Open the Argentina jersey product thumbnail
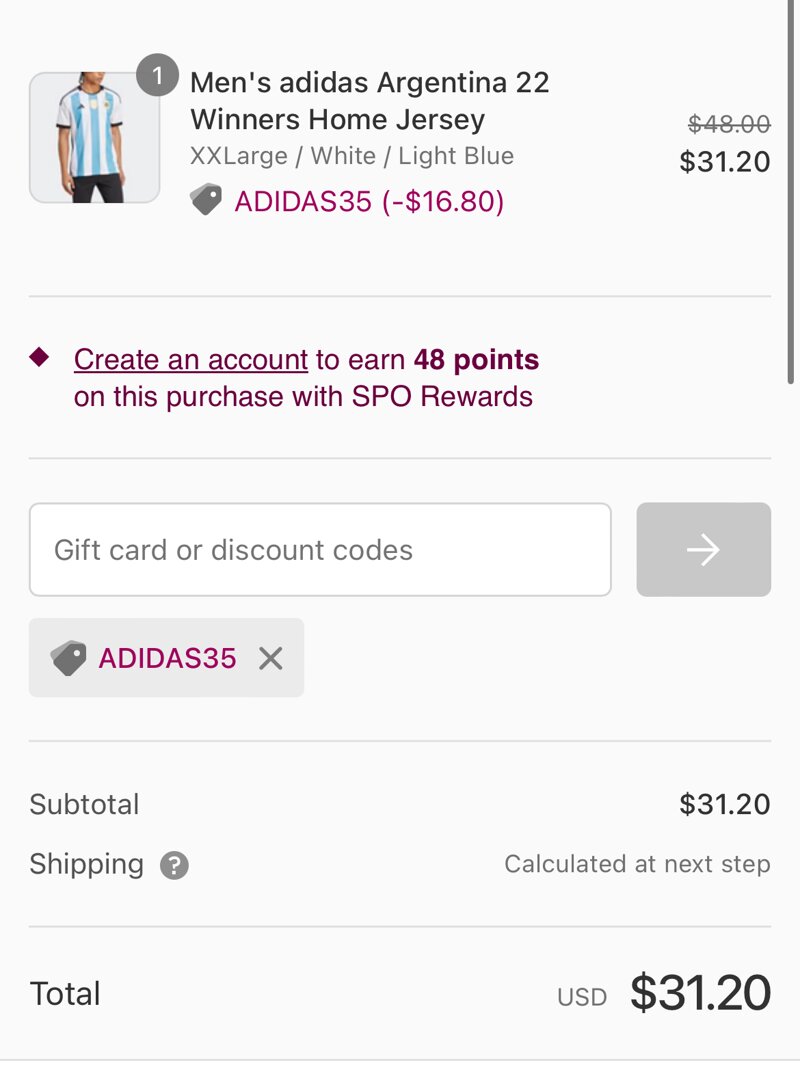 94,138
